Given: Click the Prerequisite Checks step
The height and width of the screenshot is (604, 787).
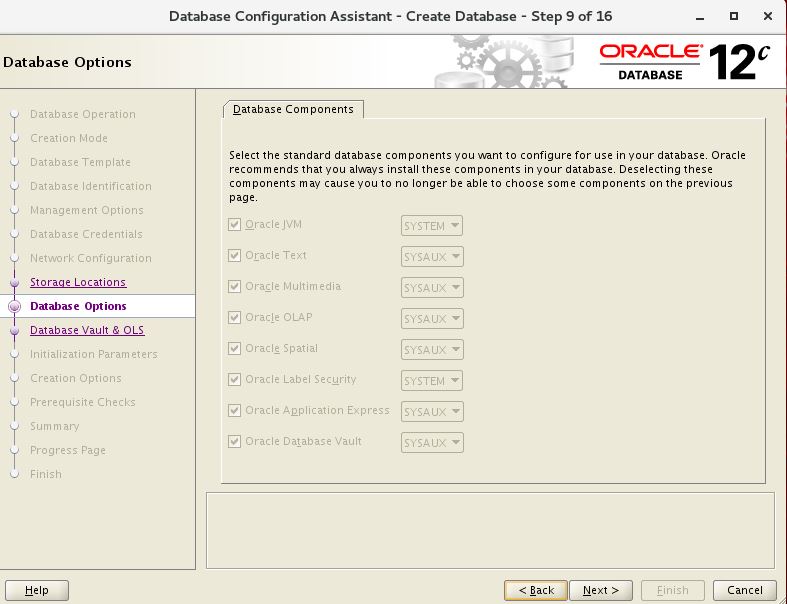Looking at the screenshot, I should [x=83, y=402].
